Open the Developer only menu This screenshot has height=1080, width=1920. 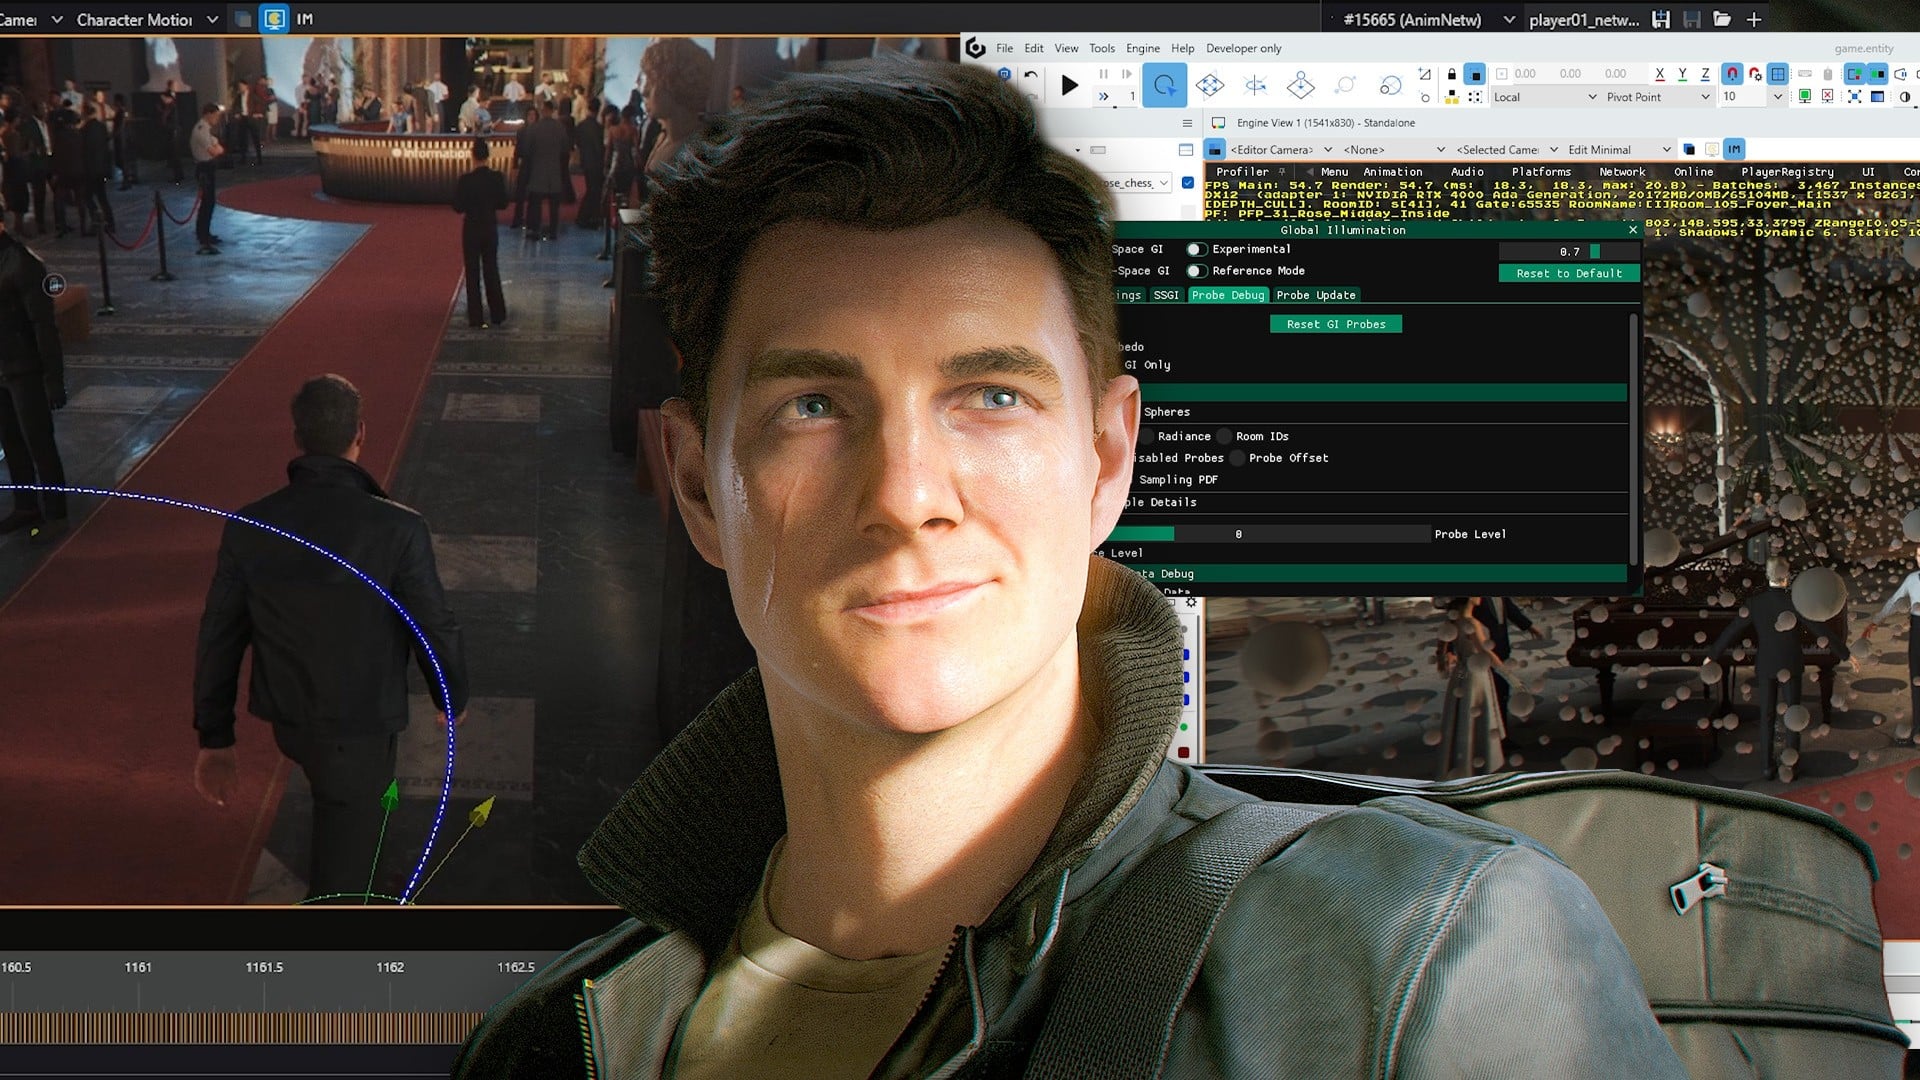point(1243,48)
